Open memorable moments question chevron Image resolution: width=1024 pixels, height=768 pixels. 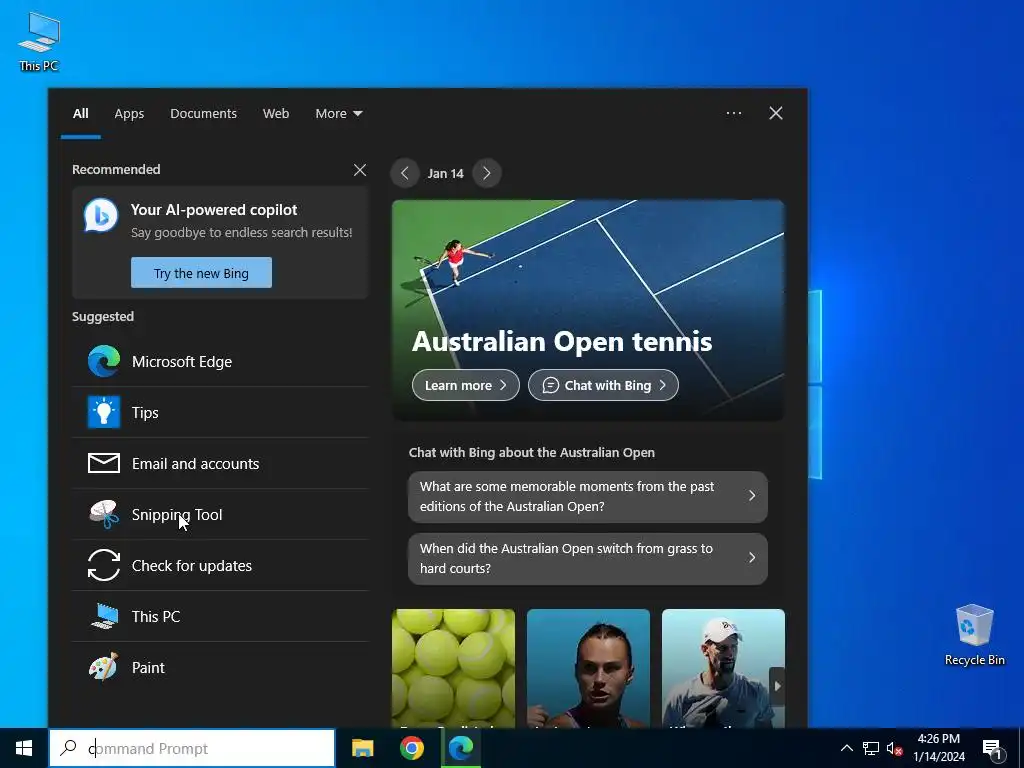[752, 496]
